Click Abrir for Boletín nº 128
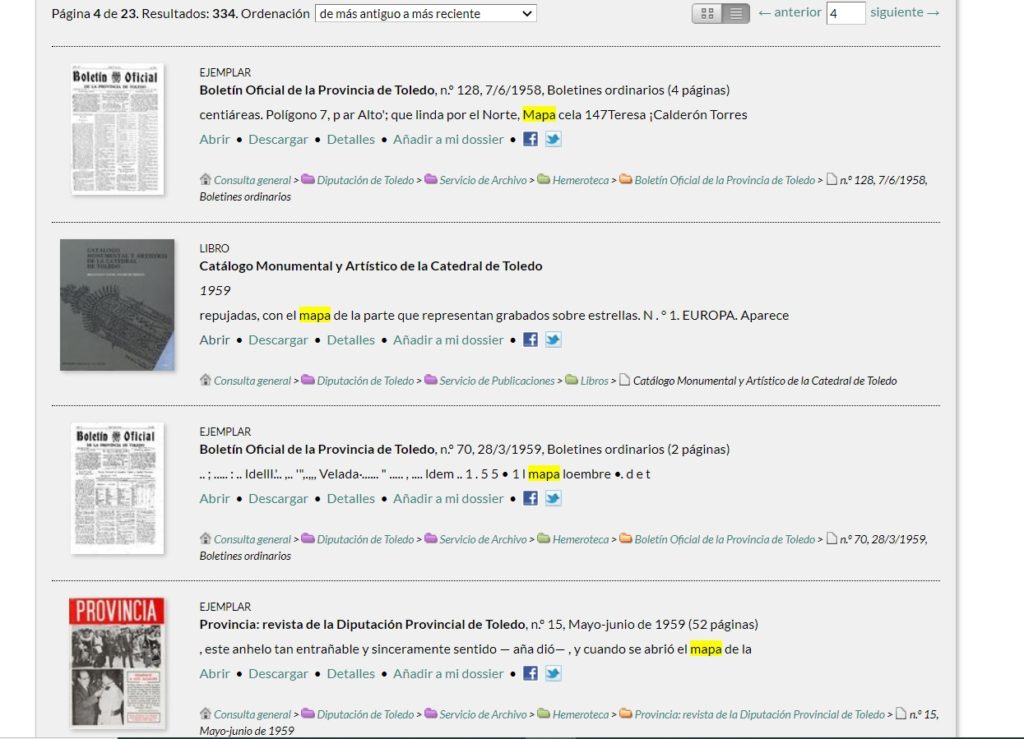This screenshot has width=1024, height=739. (215, 139)
